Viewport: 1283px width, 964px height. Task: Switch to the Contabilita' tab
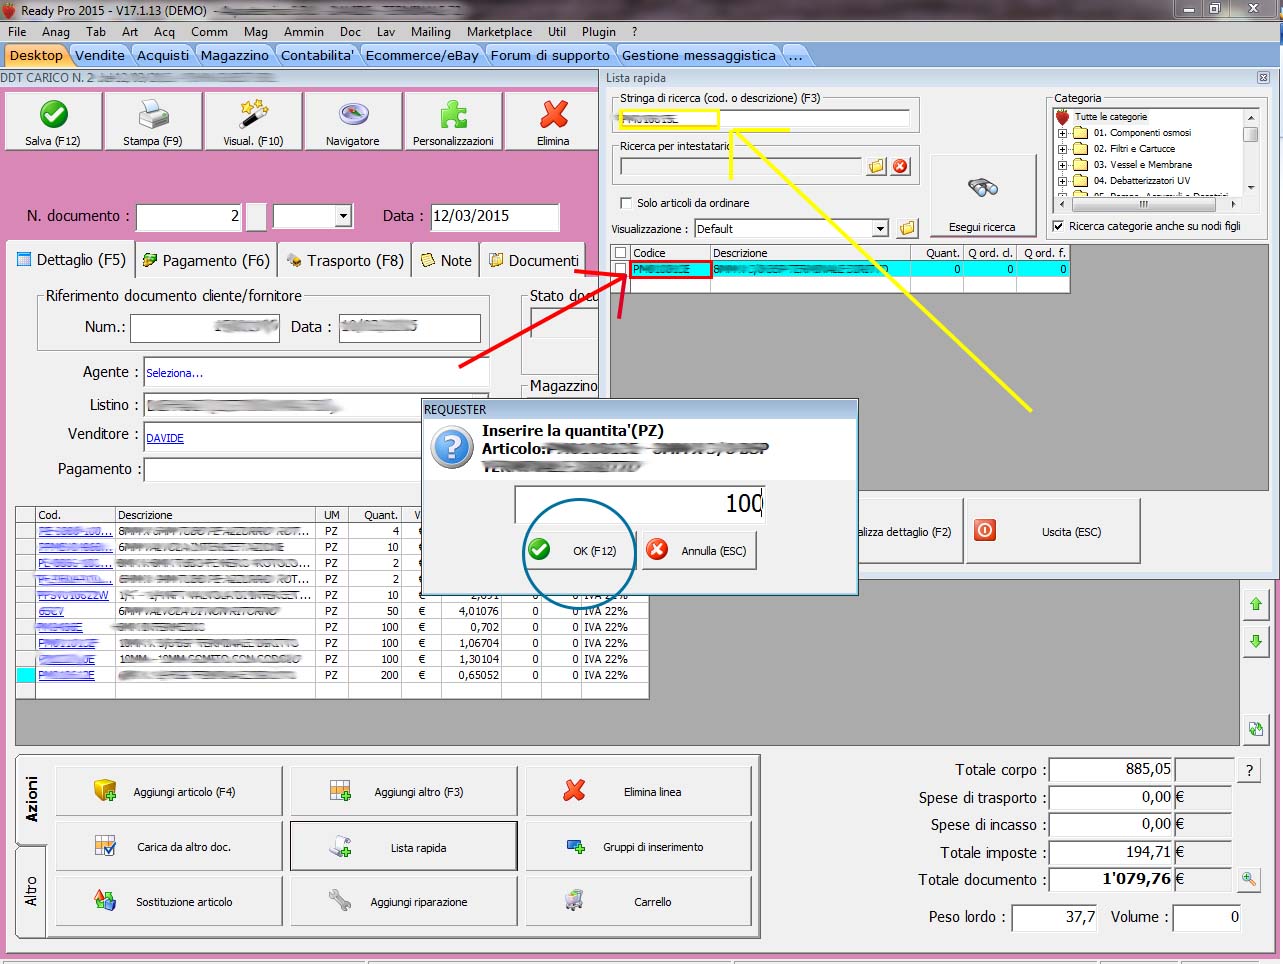click(x=317, y=55)
